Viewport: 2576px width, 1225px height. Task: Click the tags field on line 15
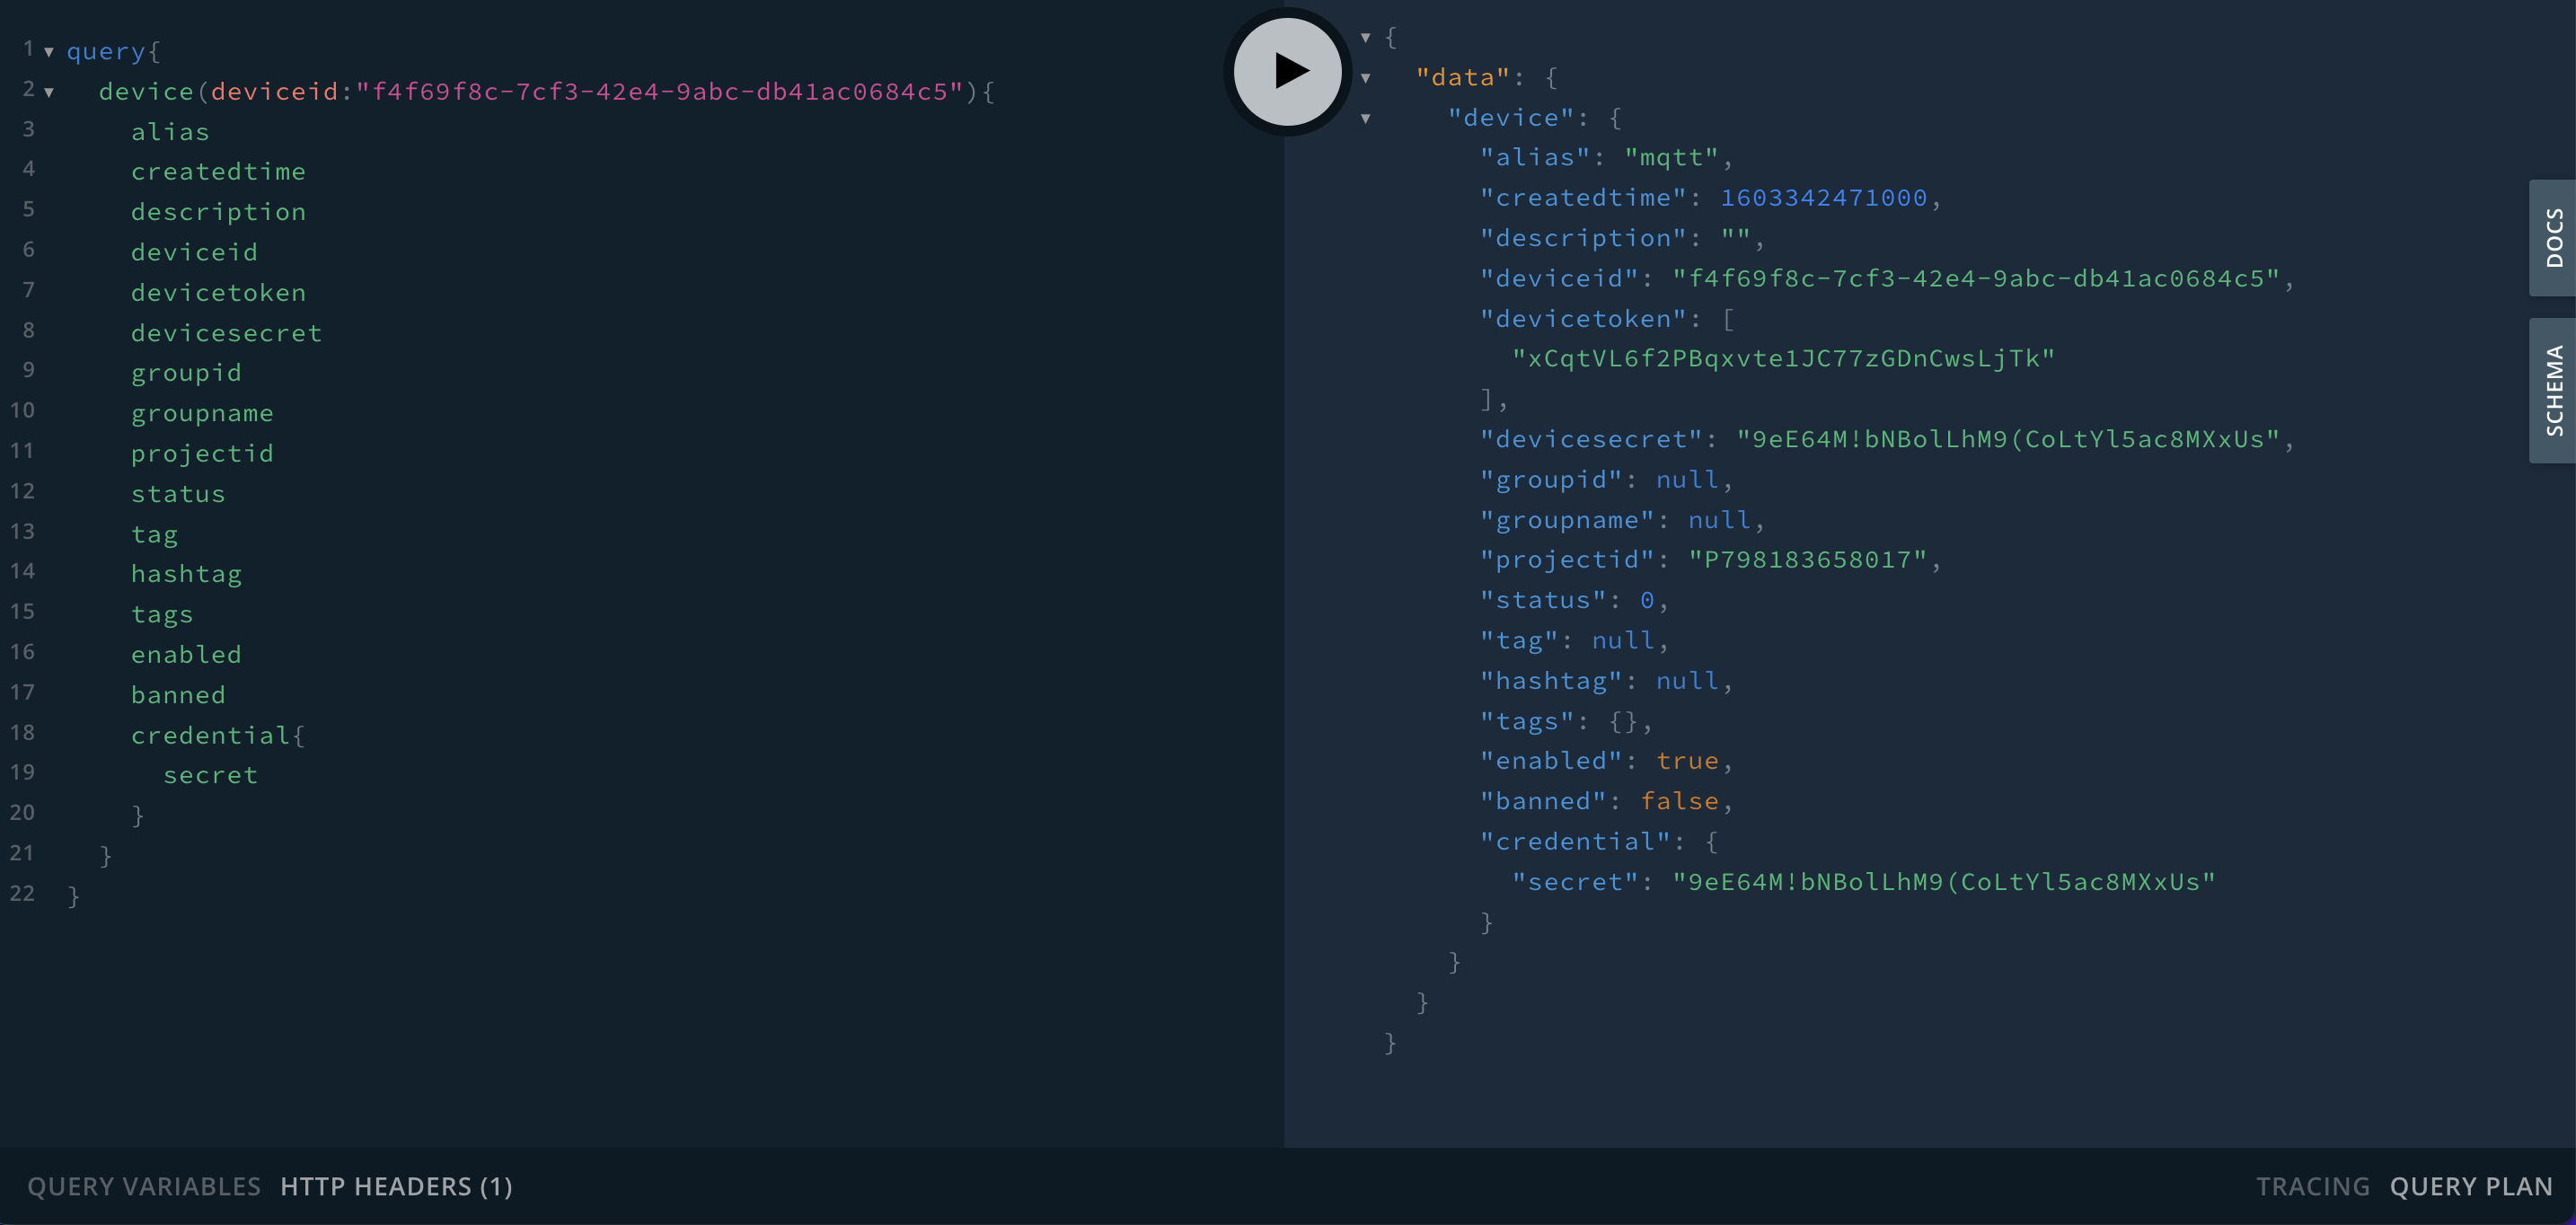pyautogui.click(x=162, y=614)
